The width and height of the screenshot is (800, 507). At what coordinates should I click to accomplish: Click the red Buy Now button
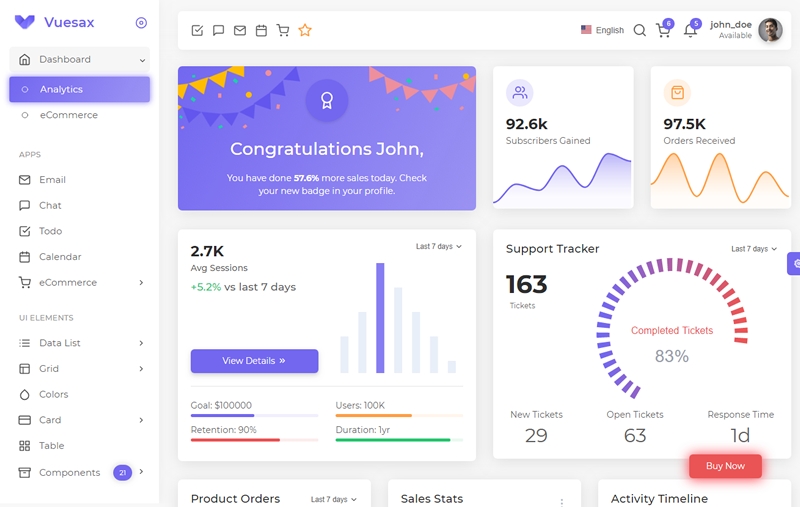tap(725, 466)
